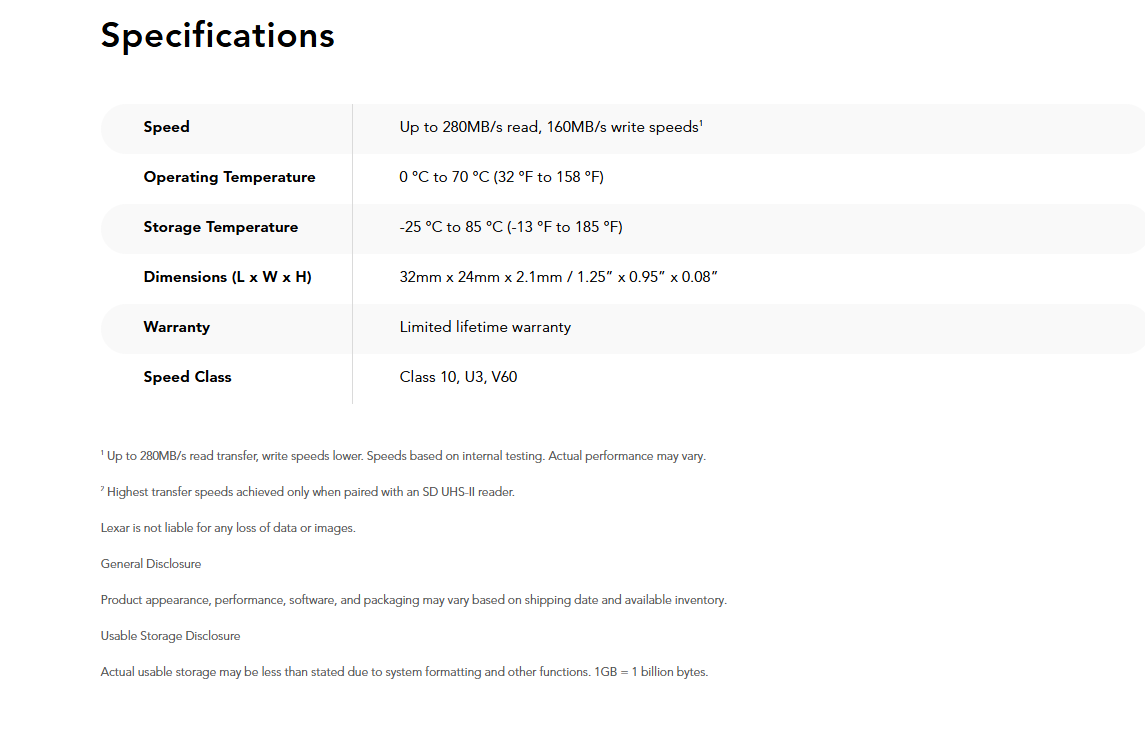This screenshot has height=731, width=1145.
Task: Click the Storage Temperature label
Action: (220, 227)
